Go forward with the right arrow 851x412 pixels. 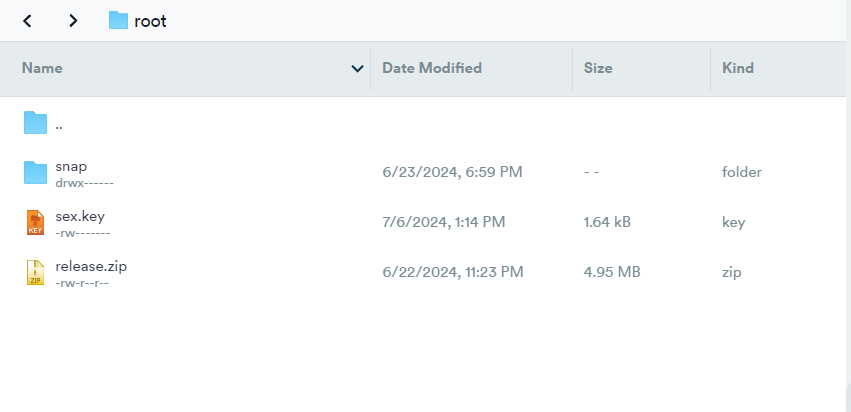click(x=73, y=21)
